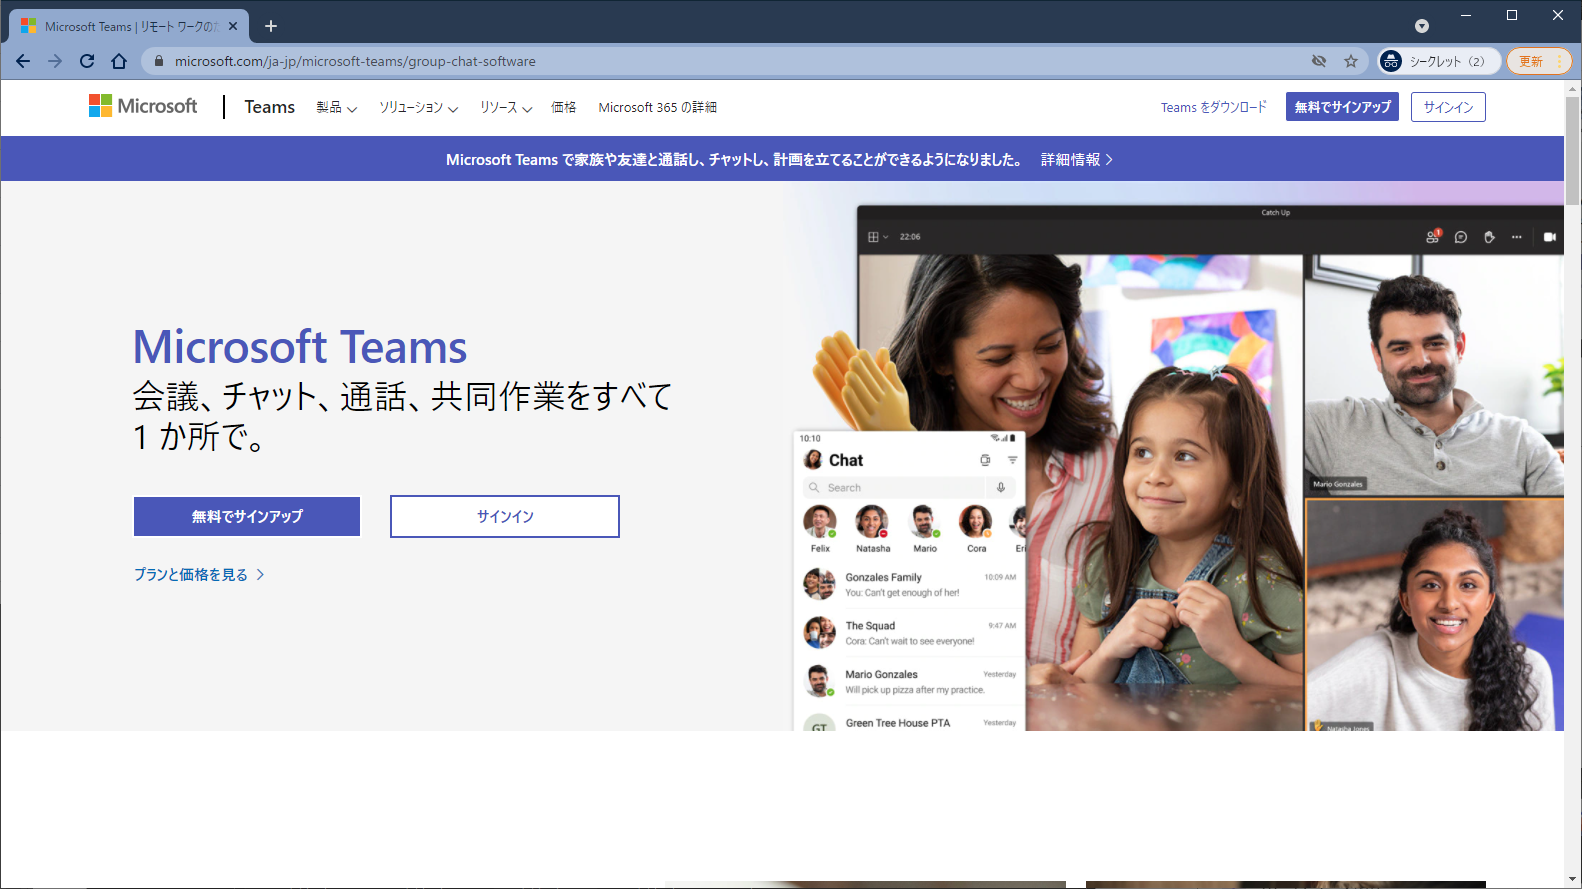Expand the リソース menu
Image resolution: width=1582 pixels, height=889 pixels.
coord(506,107)
